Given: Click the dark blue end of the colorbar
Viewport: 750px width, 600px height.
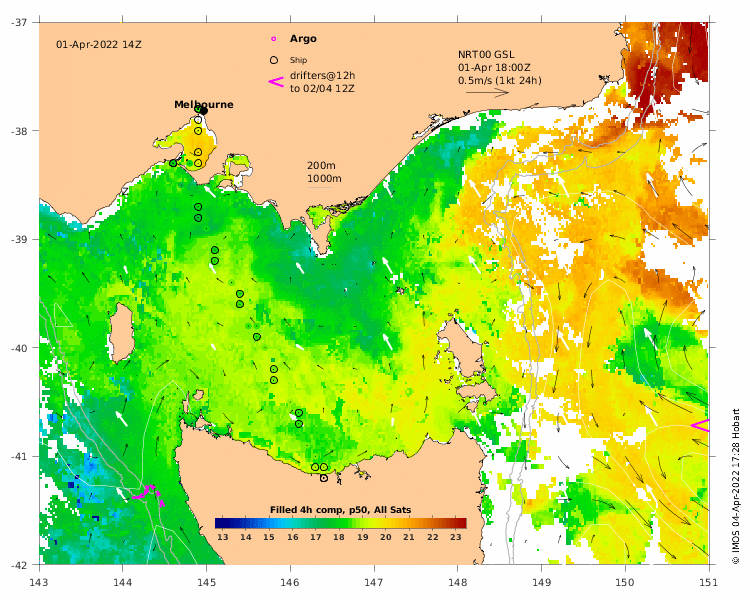Looking at the screenshot, I should point(221,523).
